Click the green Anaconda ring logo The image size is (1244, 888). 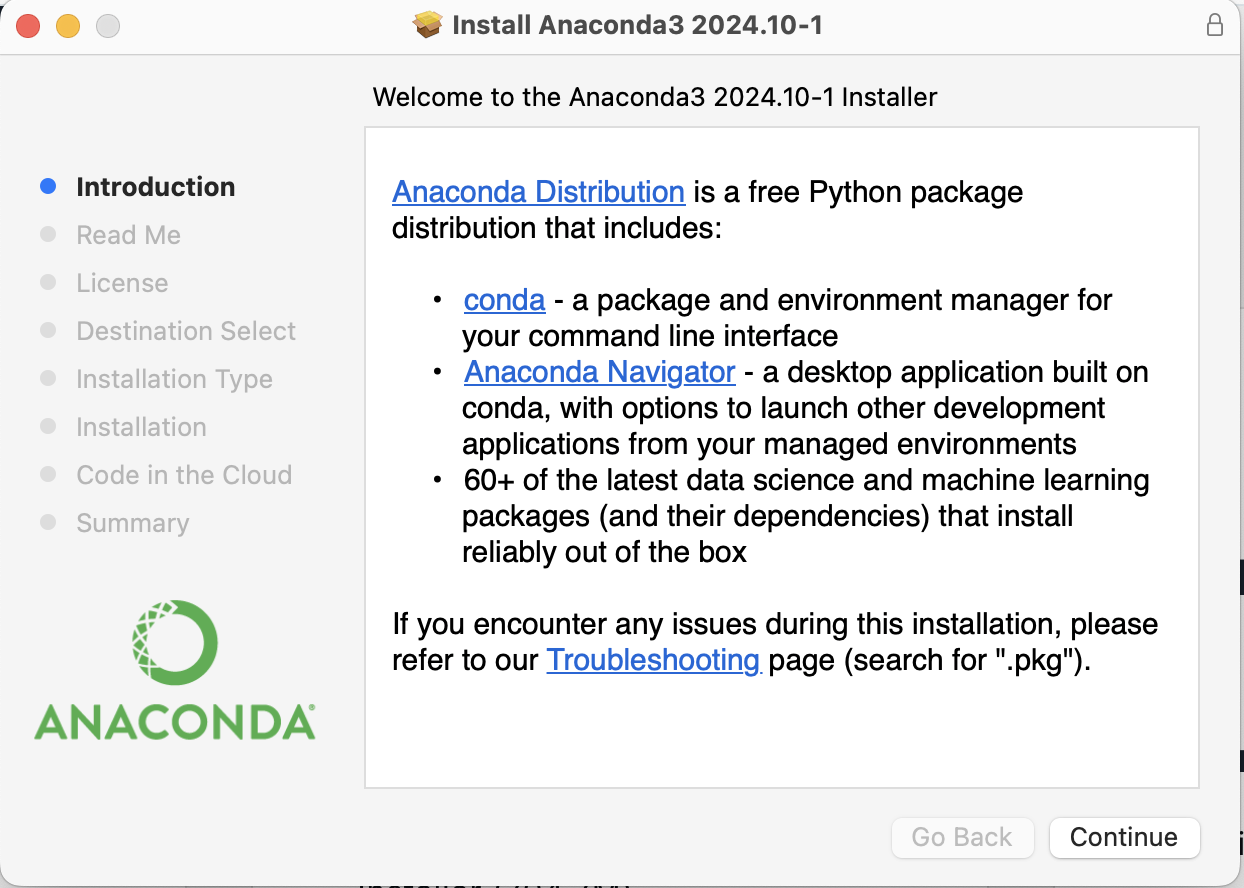[x=175, y=642]
